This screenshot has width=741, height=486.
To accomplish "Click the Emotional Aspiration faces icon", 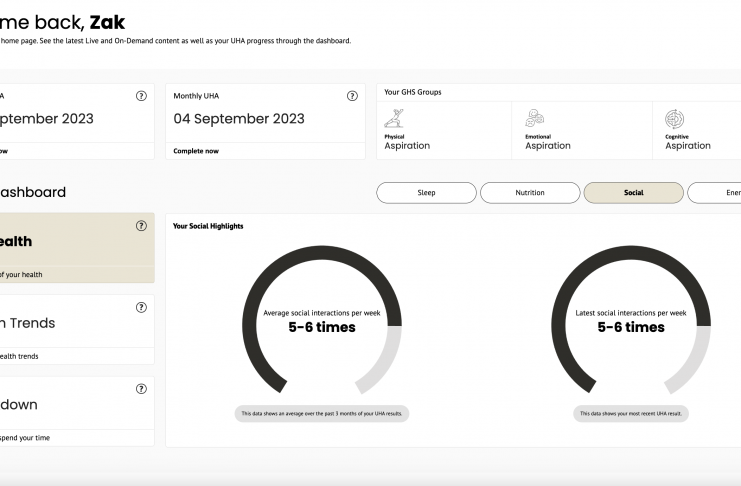I will coord(534,118).
